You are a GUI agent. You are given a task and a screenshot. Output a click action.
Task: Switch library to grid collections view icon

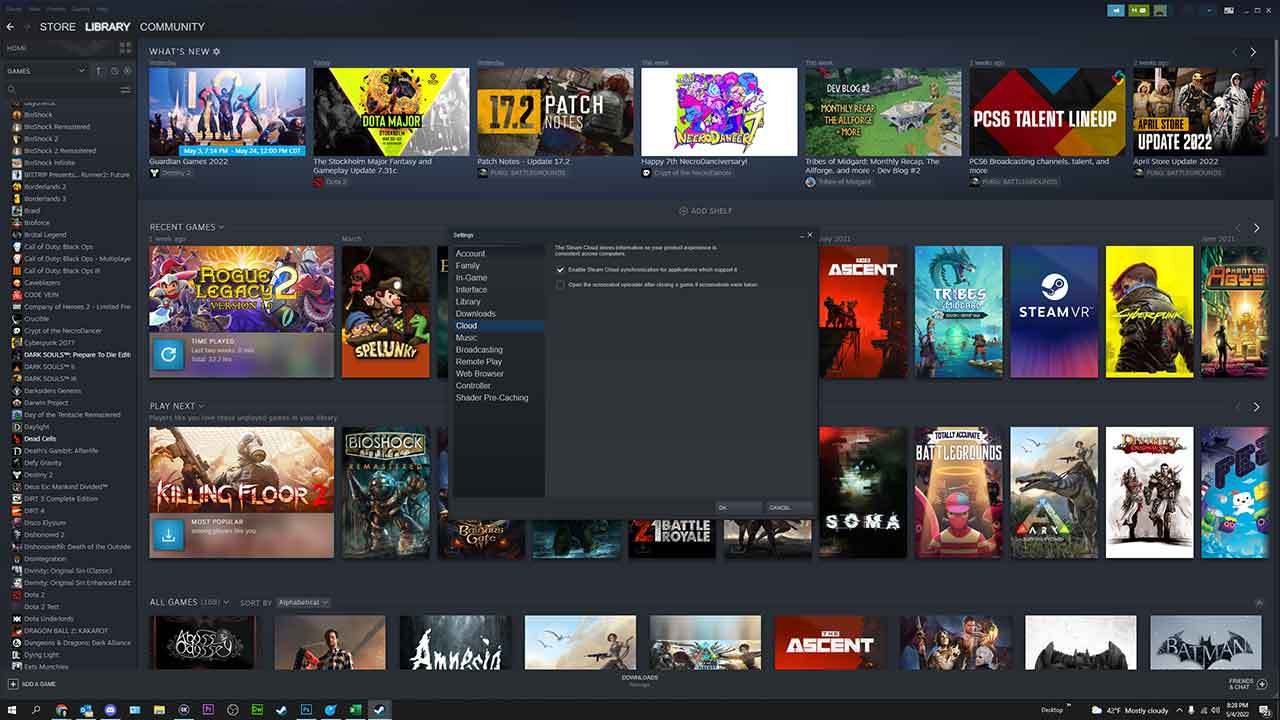click(125, 48)
